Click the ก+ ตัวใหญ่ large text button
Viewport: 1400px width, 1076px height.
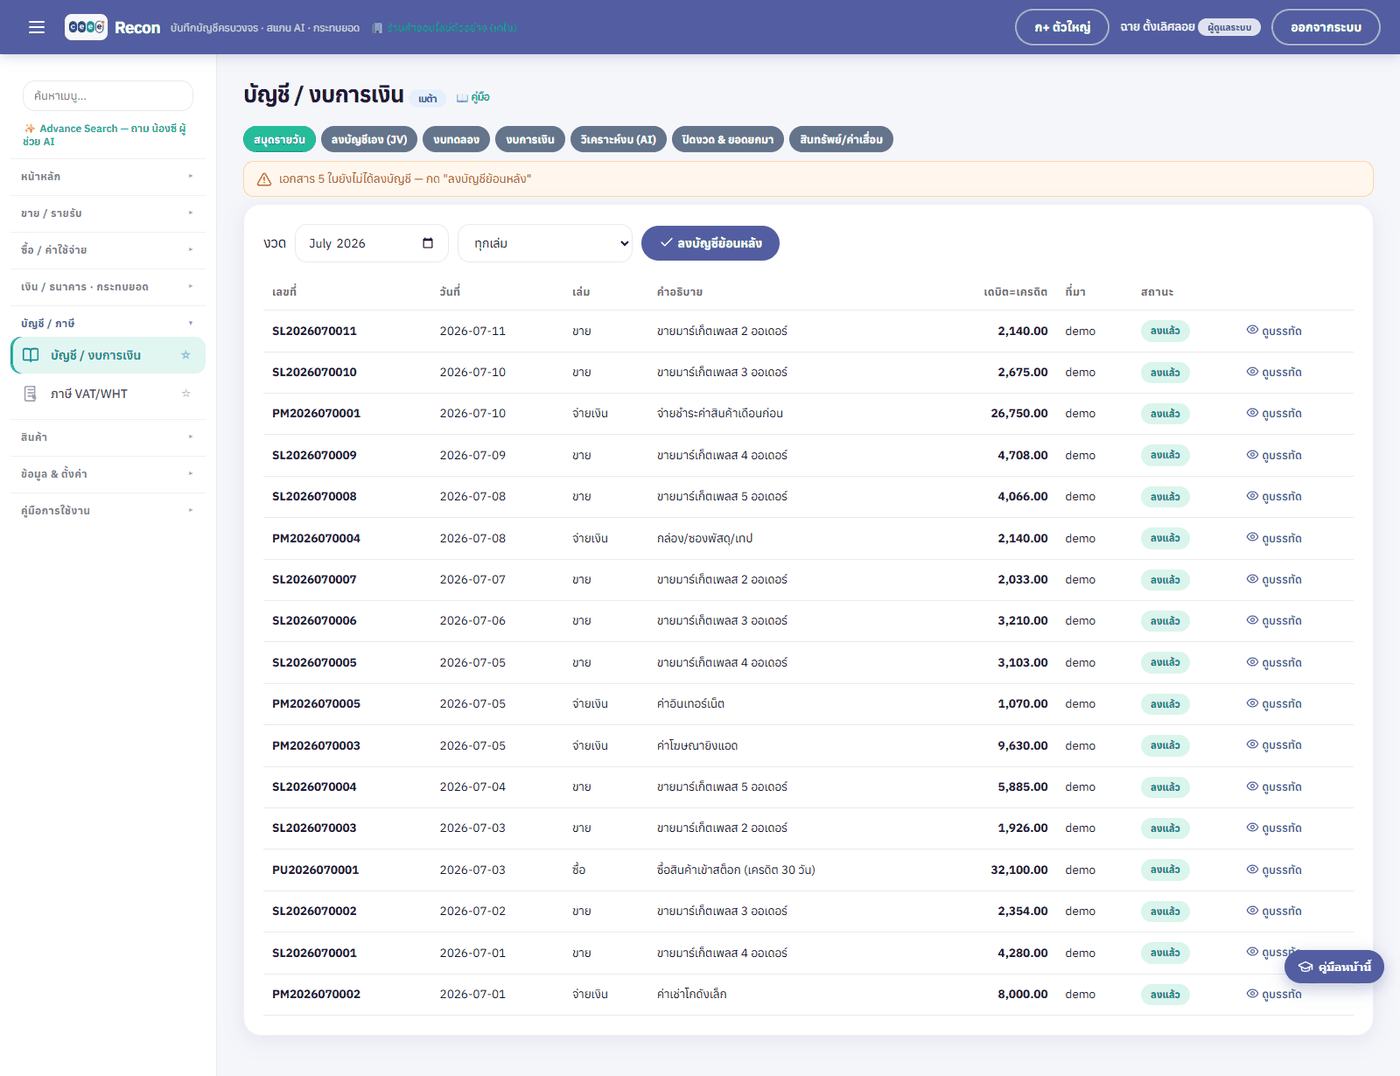pos(1062,27)
